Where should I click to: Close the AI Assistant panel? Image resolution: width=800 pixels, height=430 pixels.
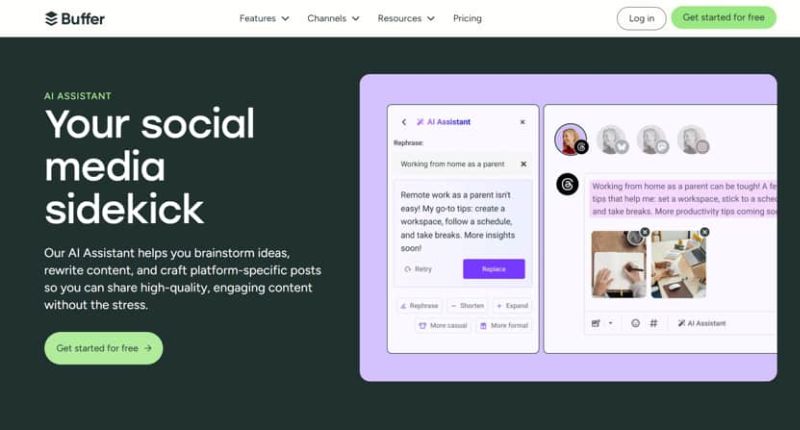coord(522,122)
